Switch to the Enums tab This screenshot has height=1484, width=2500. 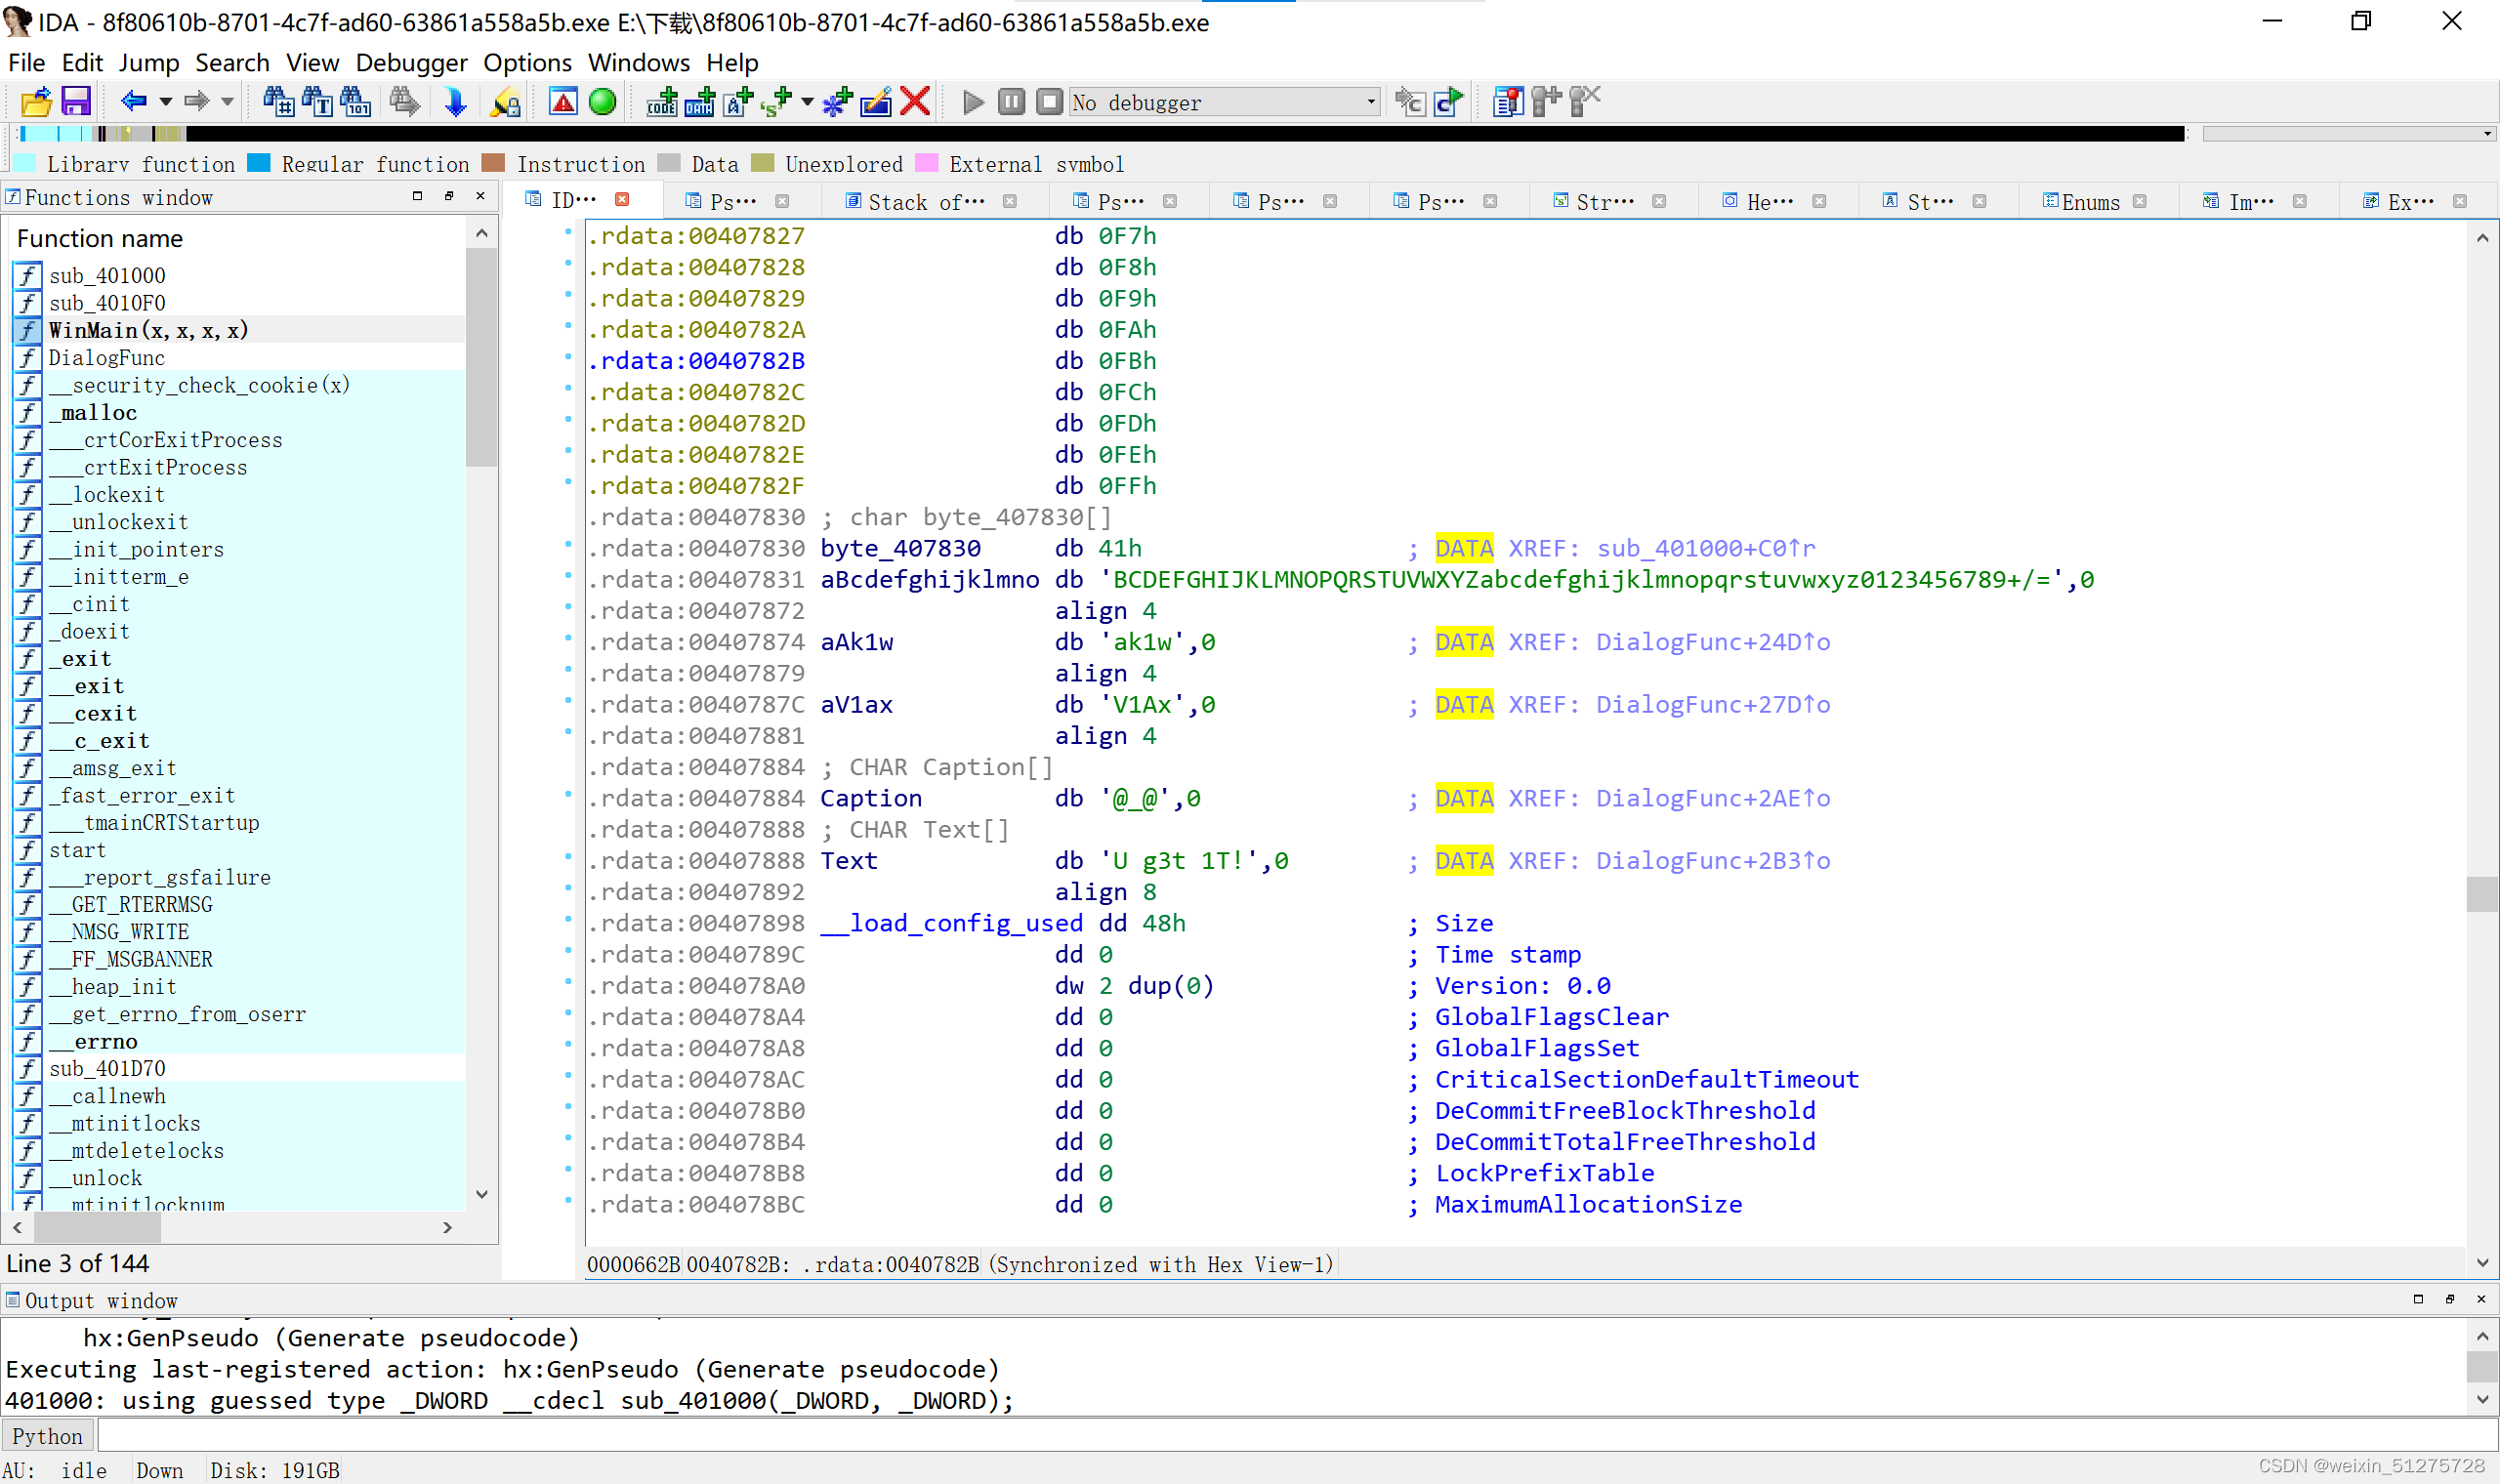point(2090,202)
